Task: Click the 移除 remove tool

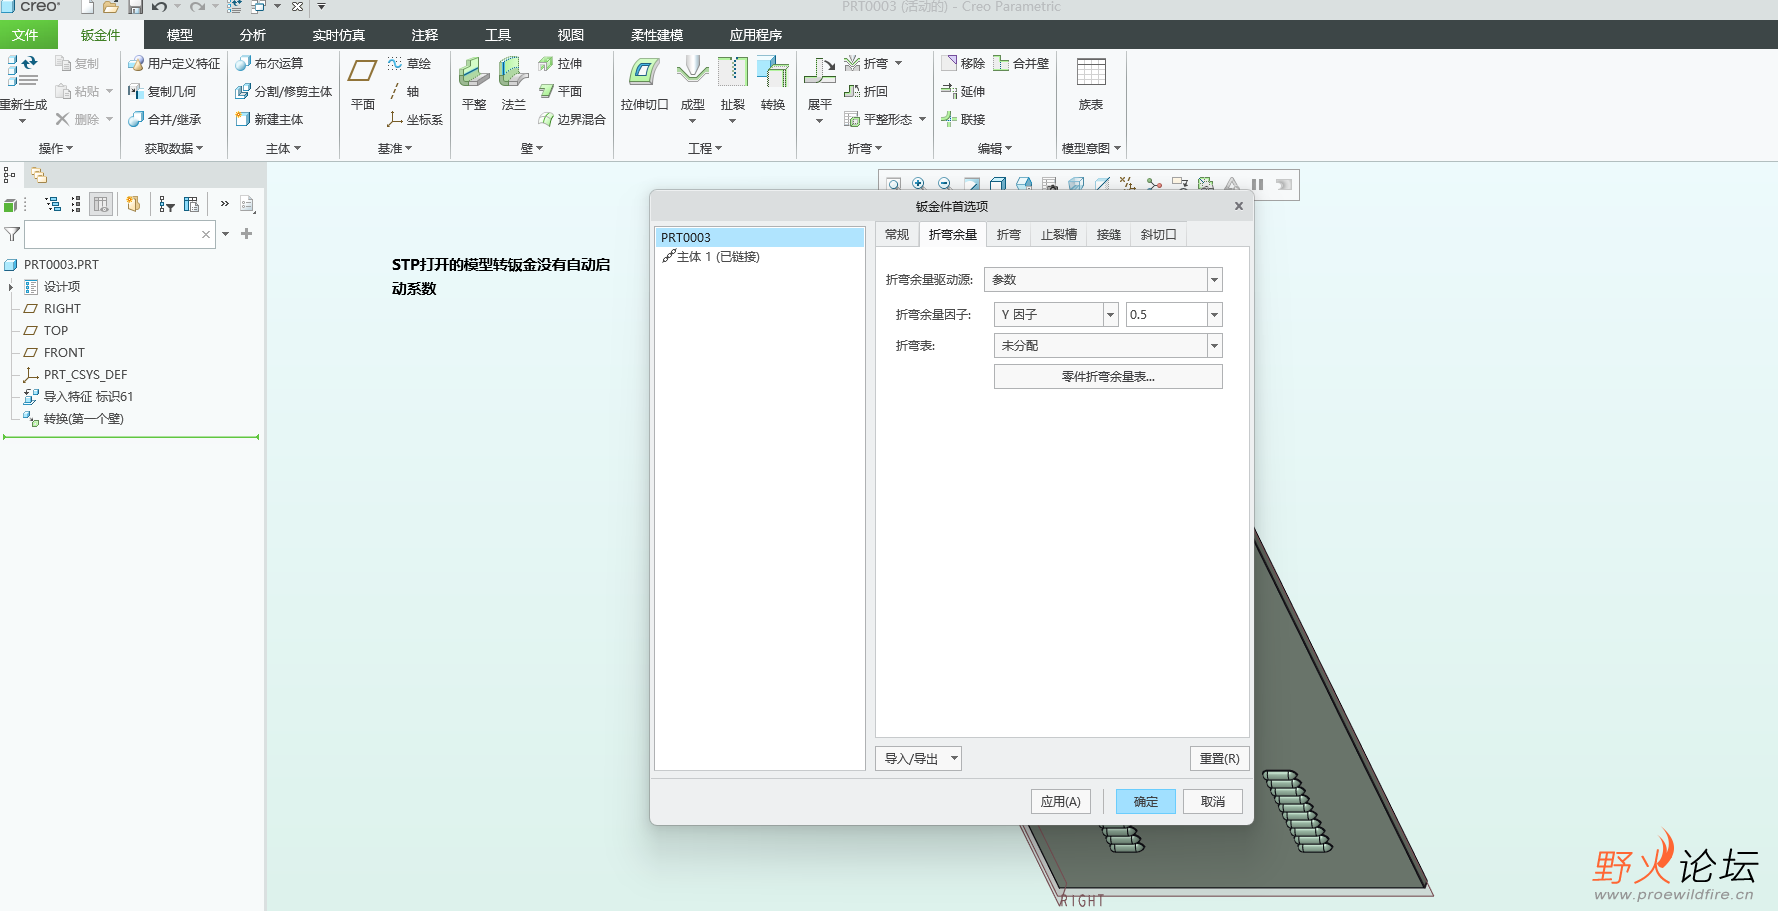Action: click(963, 63)
